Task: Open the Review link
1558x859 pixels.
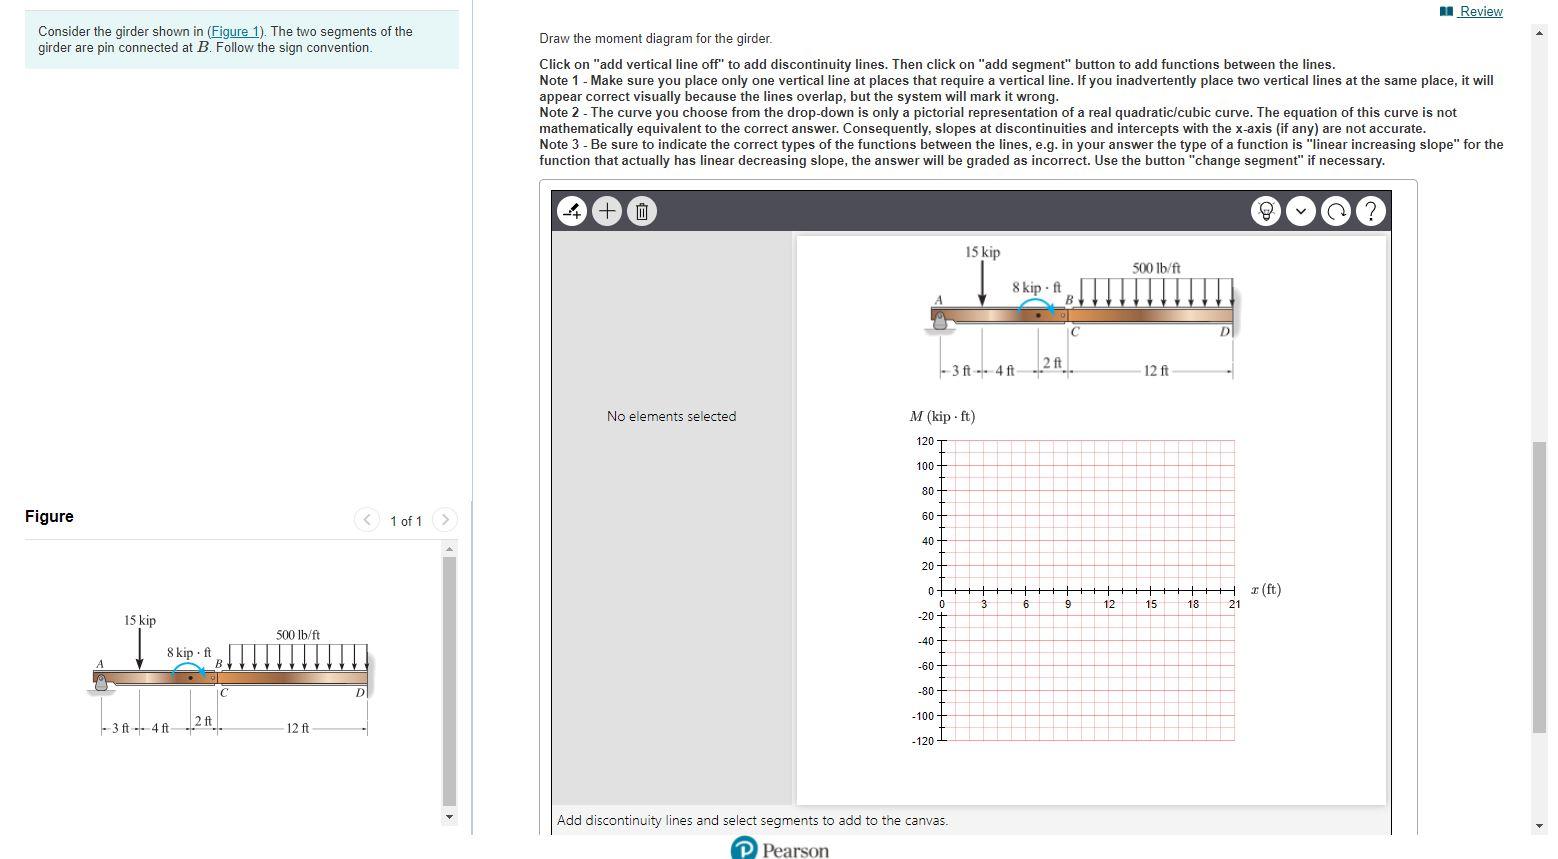Action: coord(1481,11)
